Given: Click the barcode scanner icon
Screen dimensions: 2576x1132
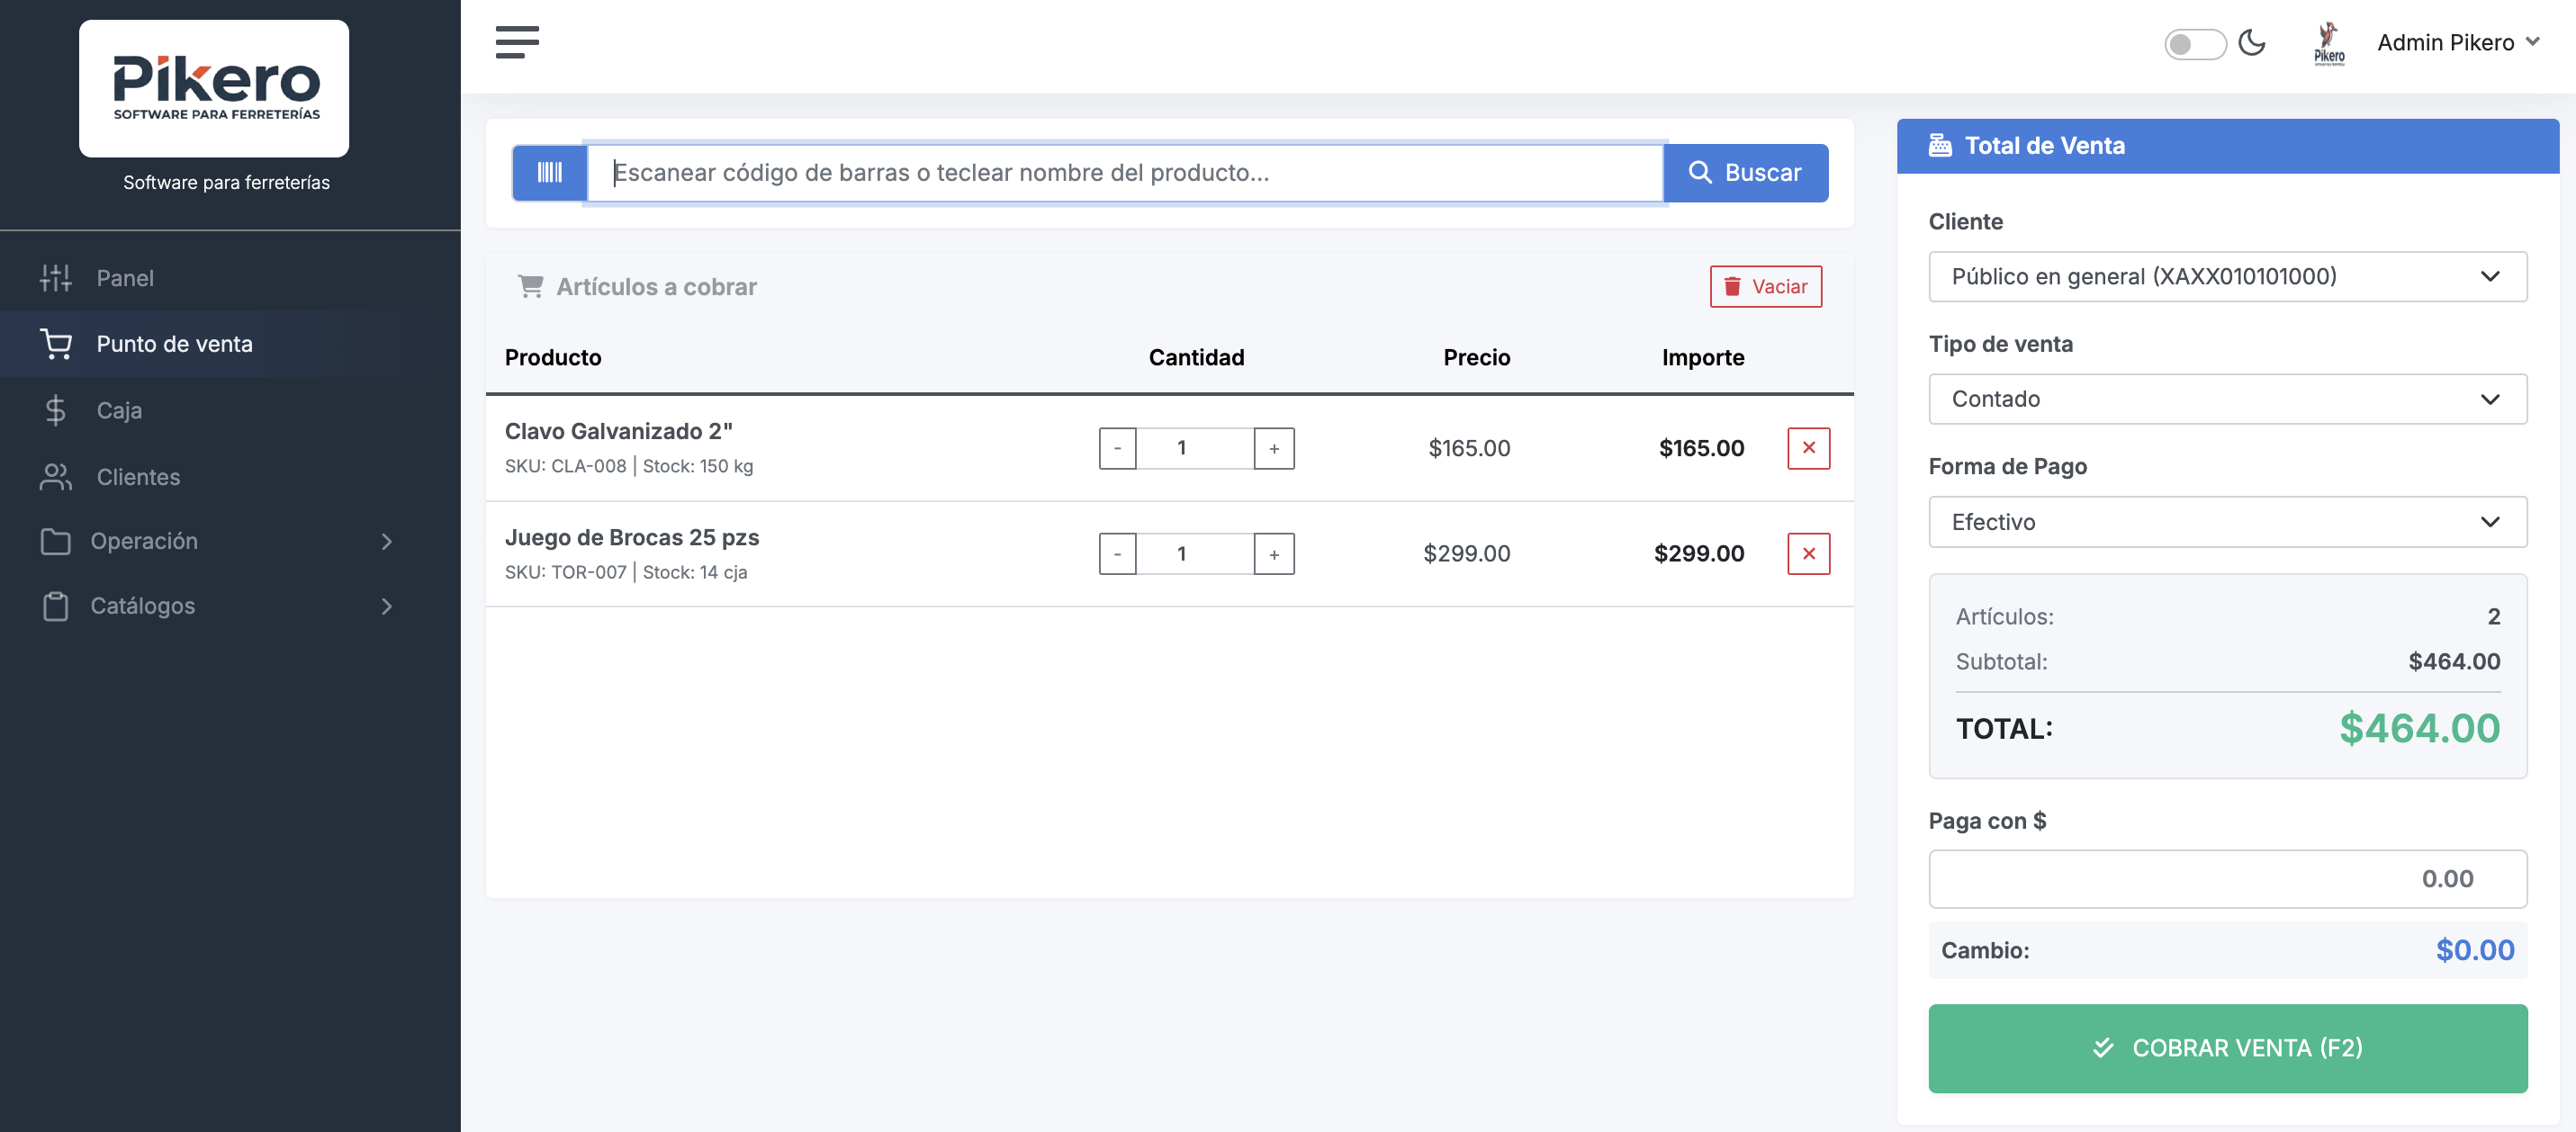Looking at the screenshot, I should pyautogui.click(x=549, y=172).
